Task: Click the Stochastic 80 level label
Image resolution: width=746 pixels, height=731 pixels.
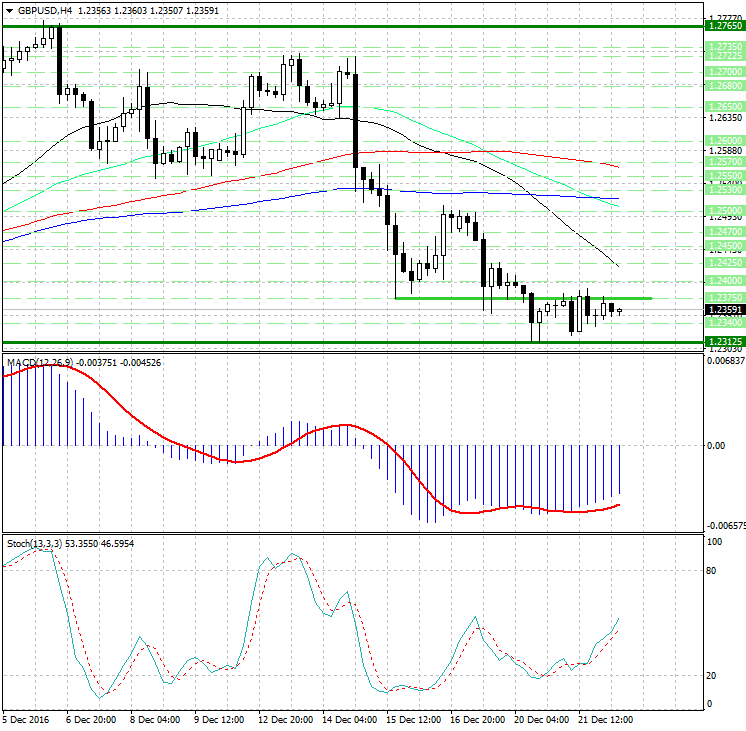Action: click(712, 572)
